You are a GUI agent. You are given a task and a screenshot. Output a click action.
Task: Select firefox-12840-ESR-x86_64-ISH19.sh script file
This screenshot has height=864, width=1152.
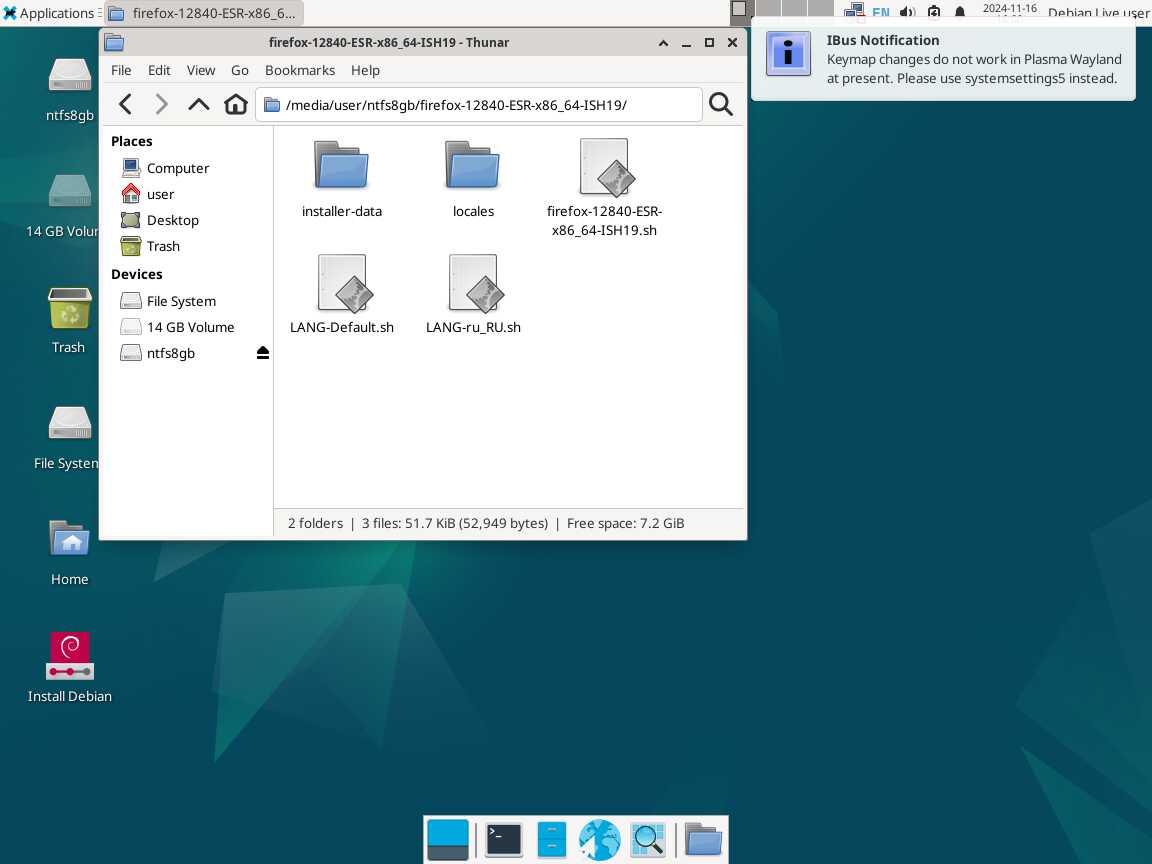point(604,189)
